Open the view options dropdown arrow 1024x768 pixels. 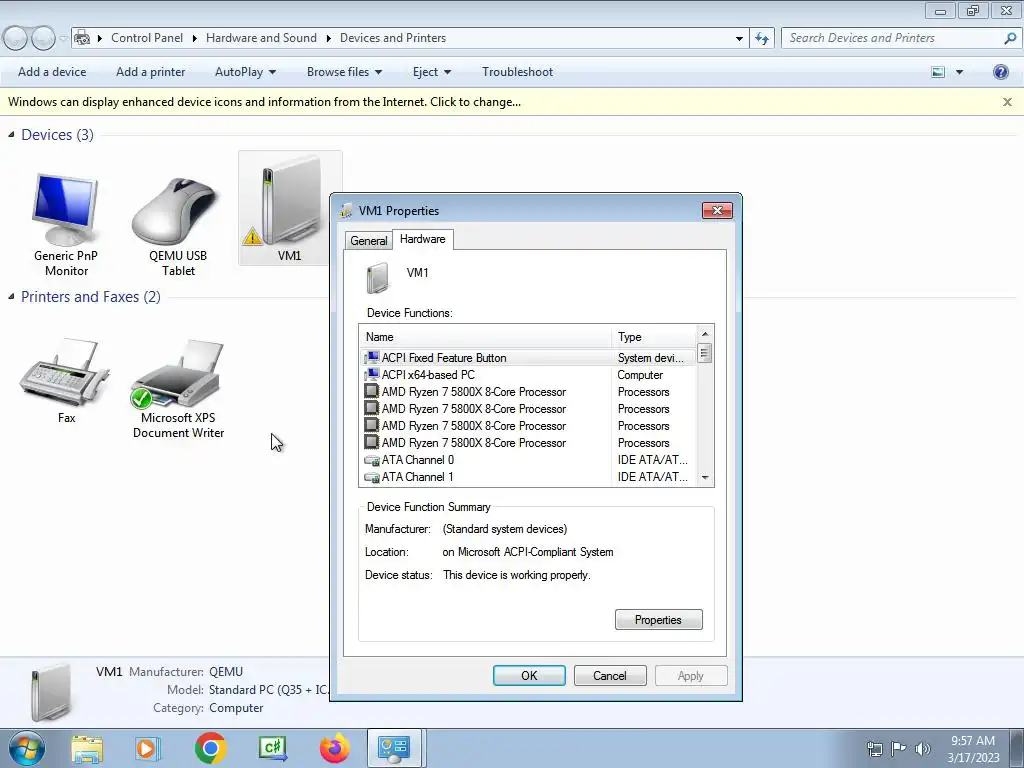(x=959, y=72)
